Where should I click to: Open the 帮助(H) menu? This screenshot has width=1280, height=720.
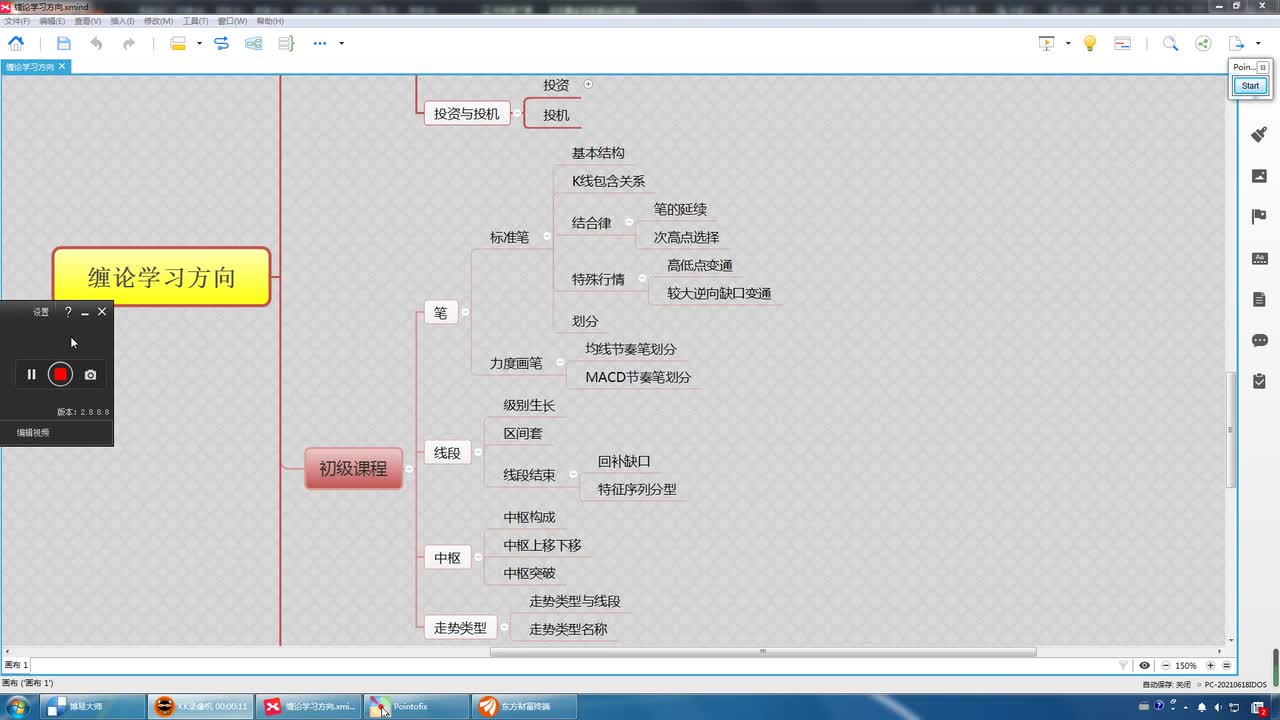pos(270,21)
